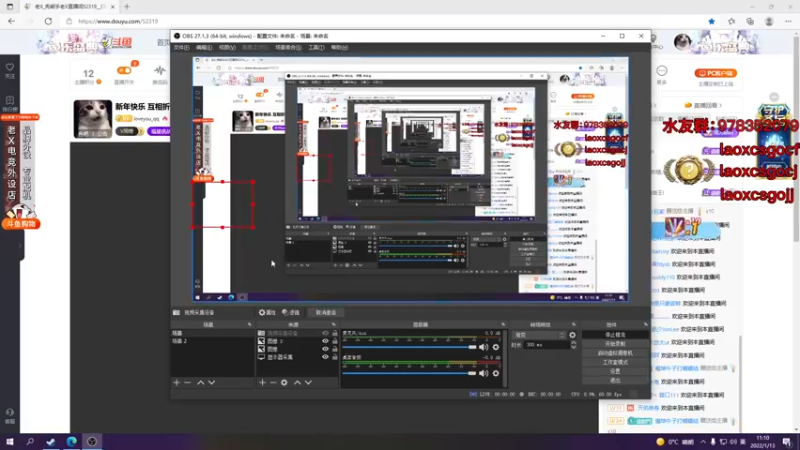Open source properties gear in 来源 panel toolbar
The width and height of the screenshot is (800, 450).
tap(284, 383)
